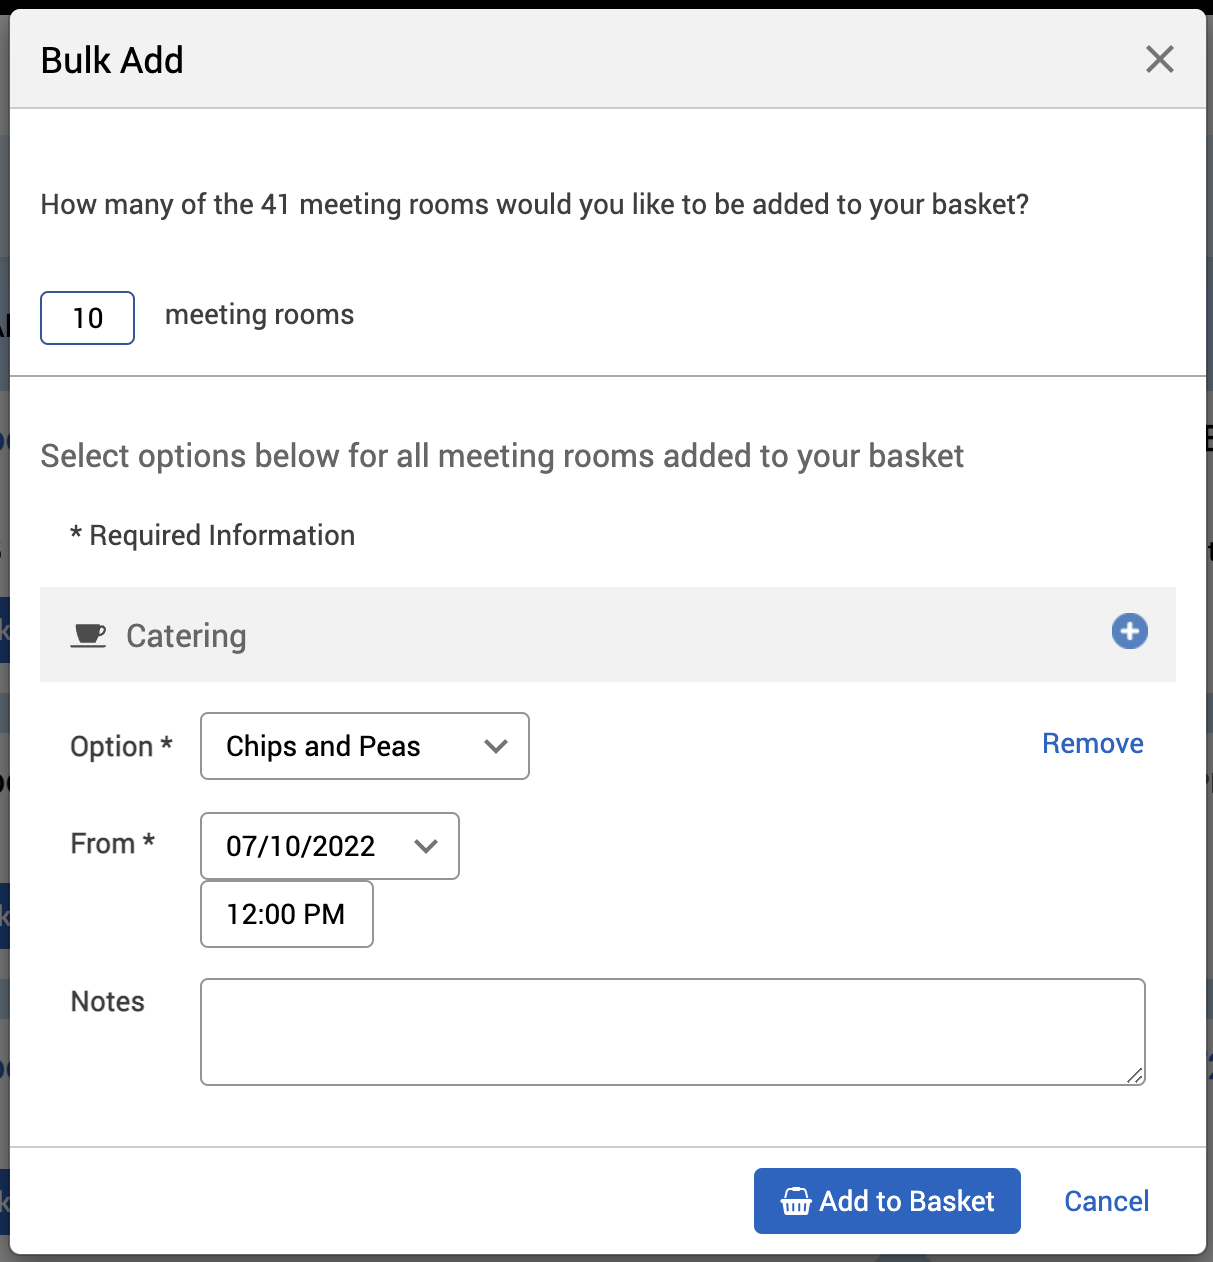Click the 07/10/2022 date value

300,846
